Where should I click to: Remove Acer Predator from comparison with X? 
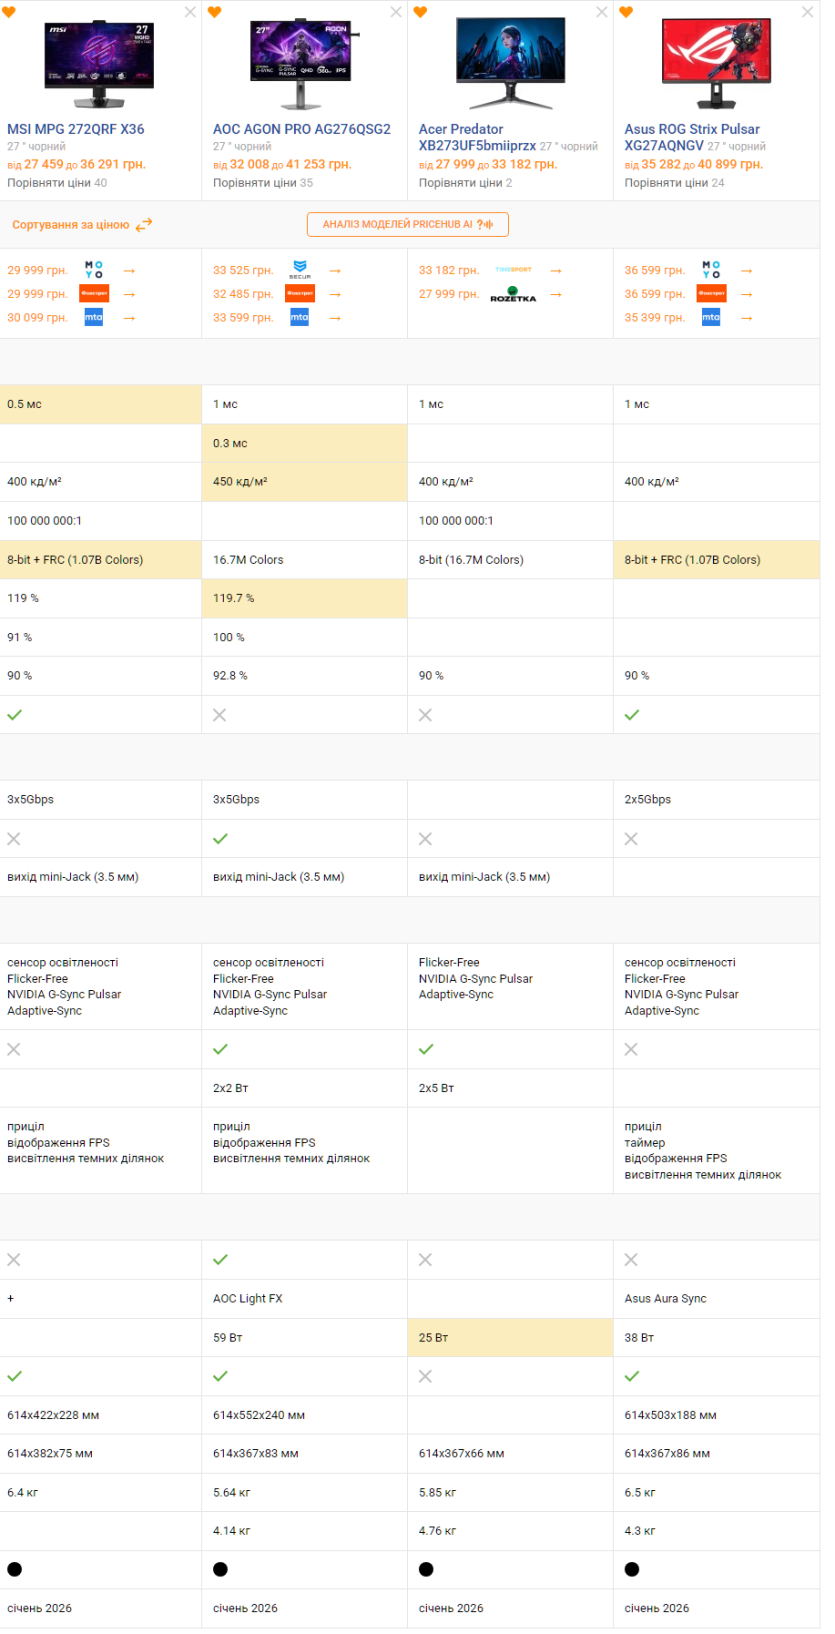tap(601, 12)
